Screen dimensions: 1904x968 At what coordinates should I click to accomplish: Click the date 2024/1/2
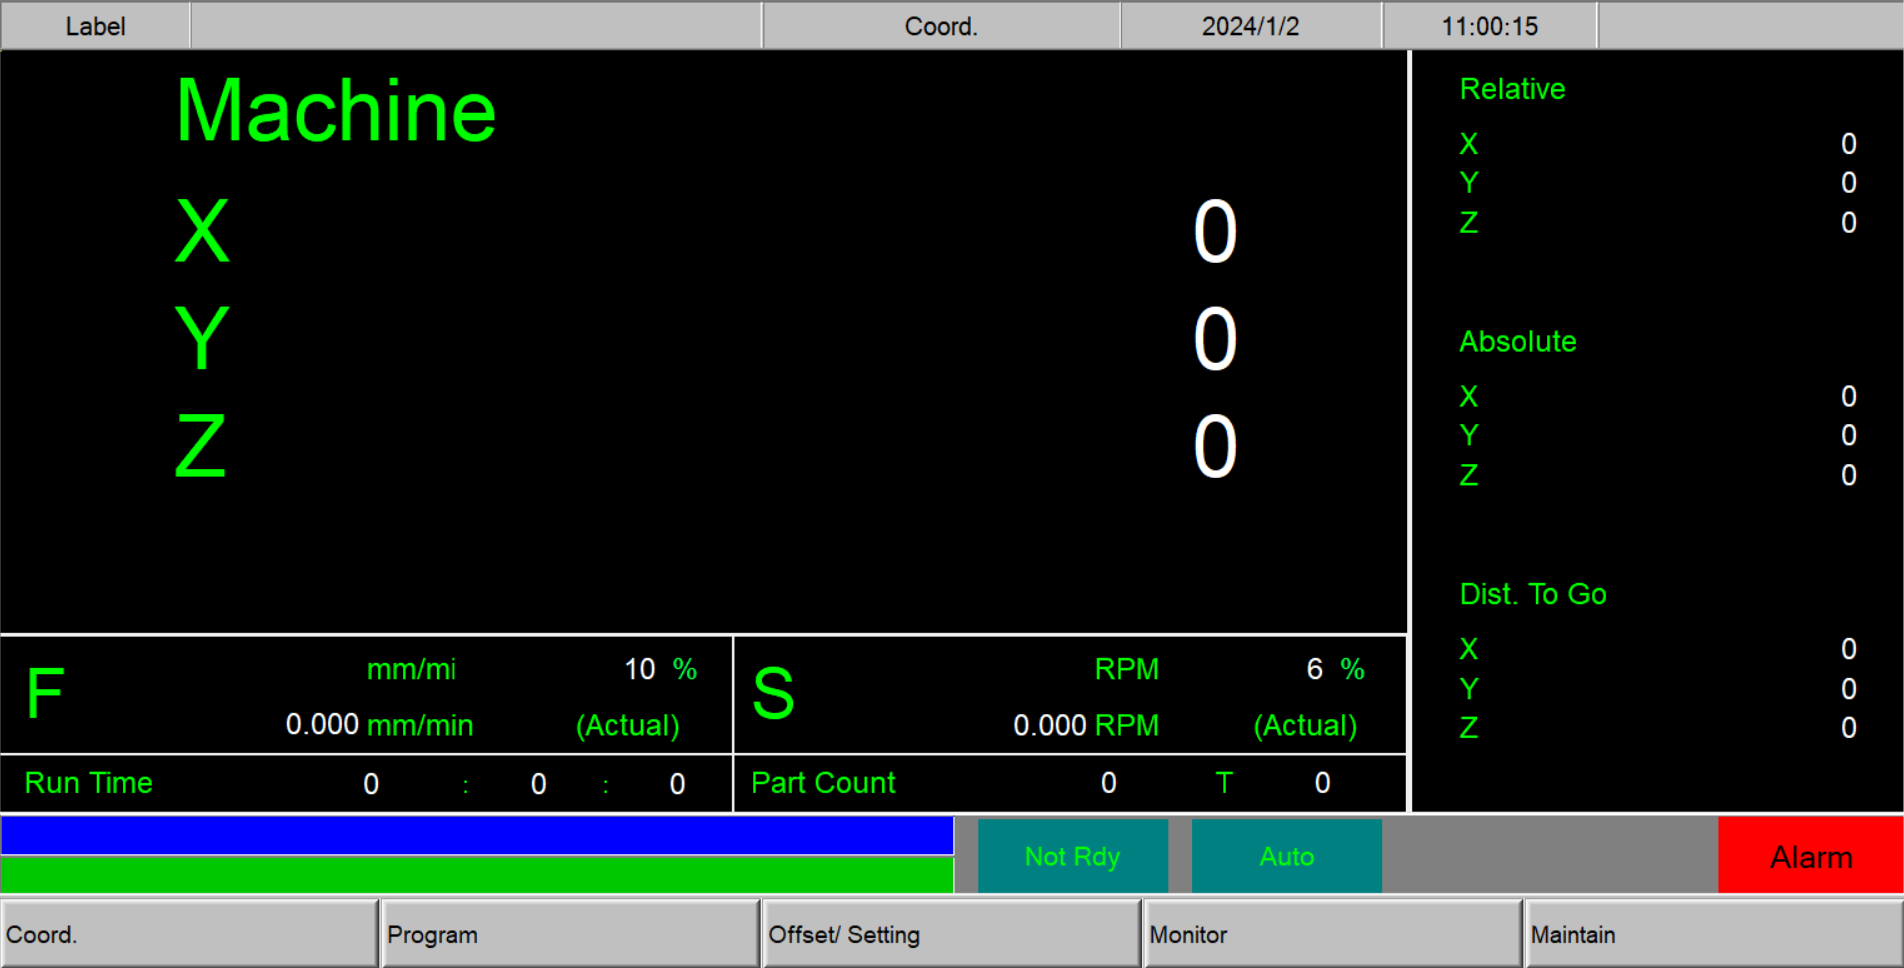pyautogui.click(x=1250, y=26)
